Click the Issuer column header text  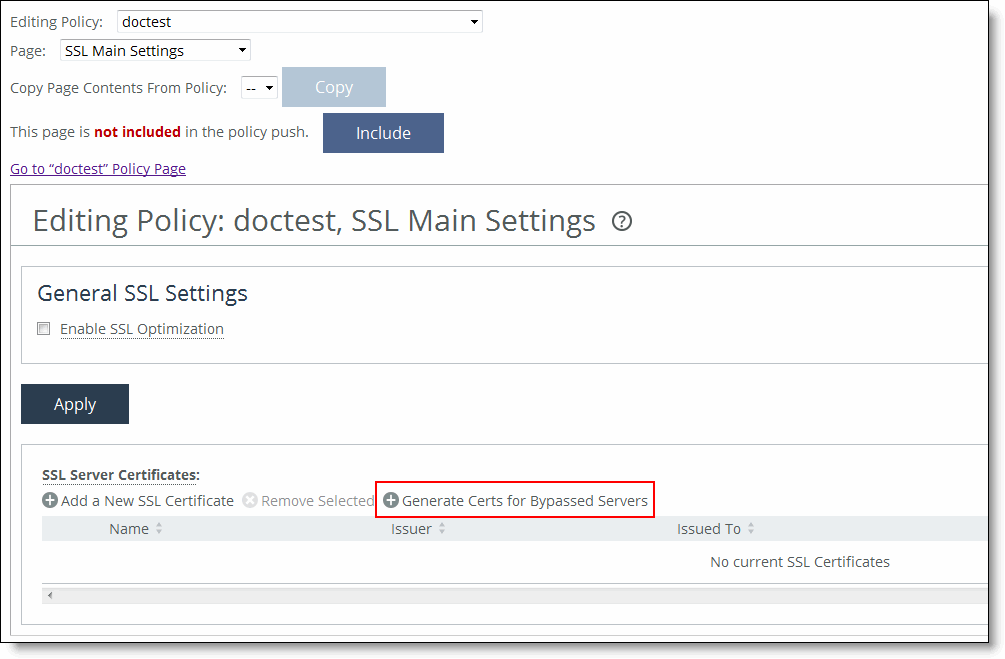coord(411,529)
